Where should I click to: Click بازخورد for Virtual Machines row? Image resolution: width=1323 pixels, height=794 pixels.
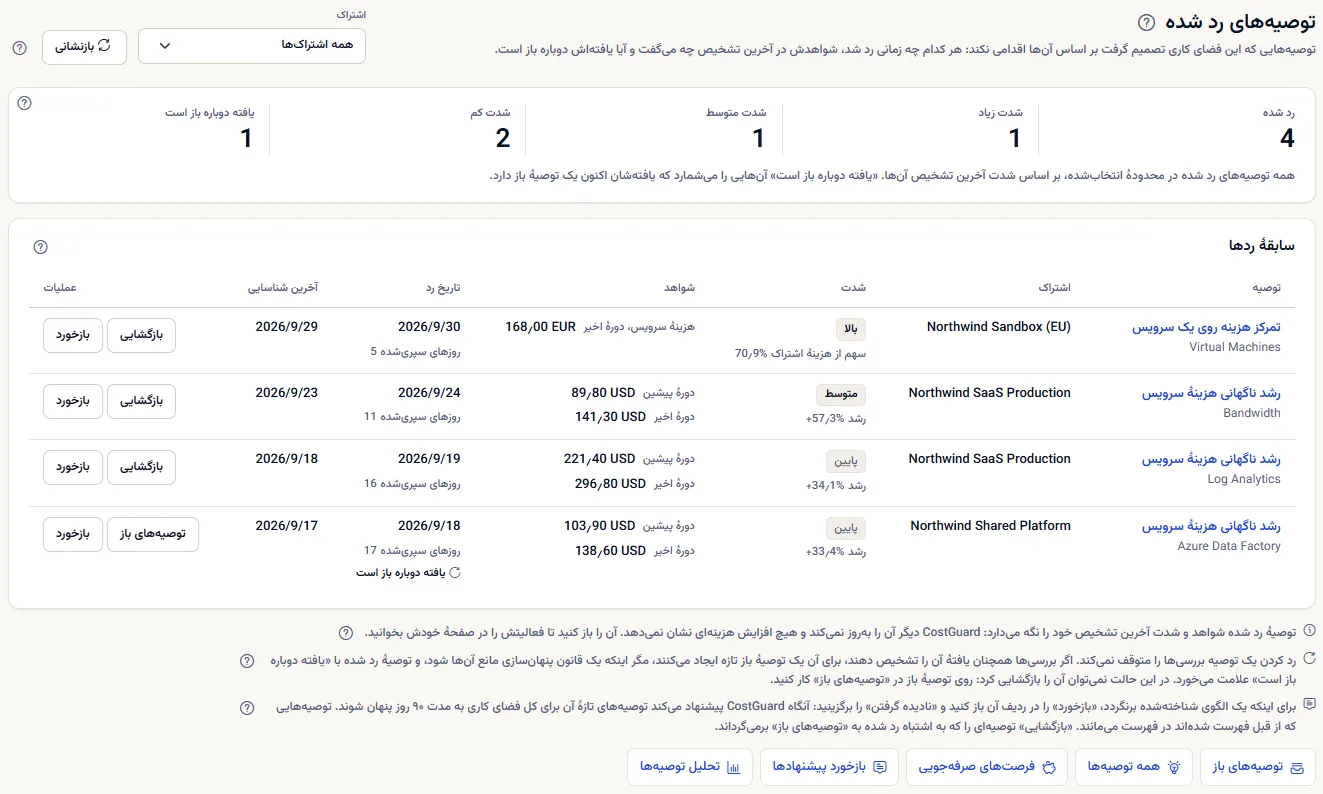pyautogui.click(x=72, y=335)
